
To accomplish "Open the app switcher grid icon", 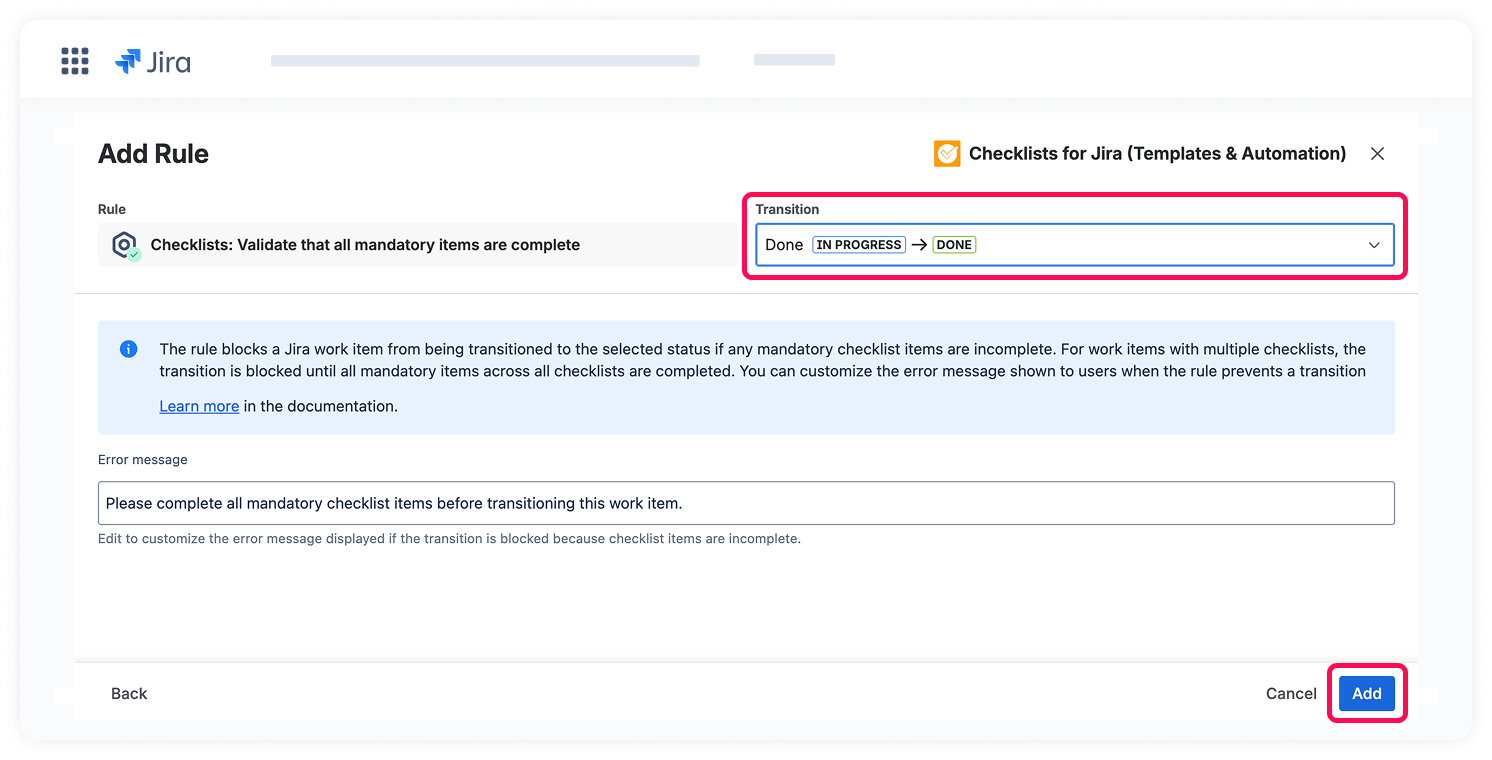I will point(75,61).
